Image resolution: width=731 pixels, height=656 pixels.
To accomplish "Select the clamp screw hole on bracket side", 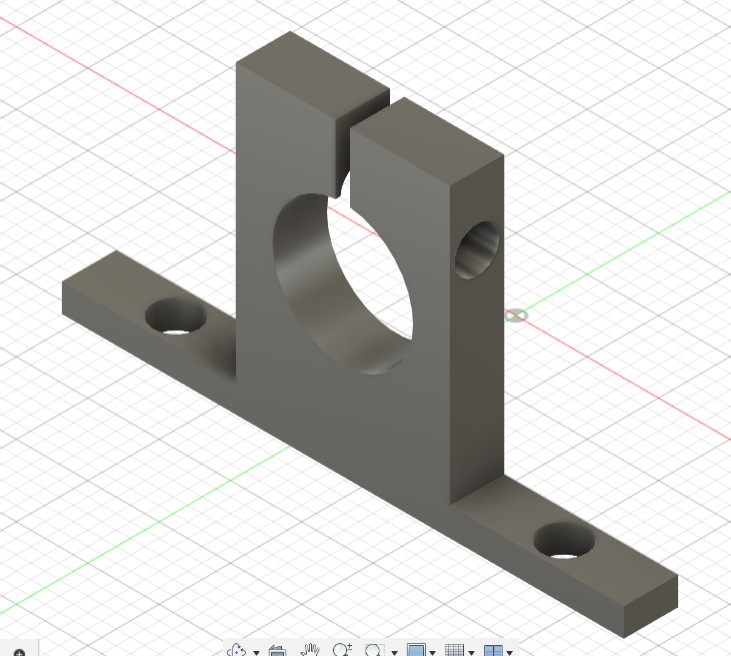I will (477, 250).
